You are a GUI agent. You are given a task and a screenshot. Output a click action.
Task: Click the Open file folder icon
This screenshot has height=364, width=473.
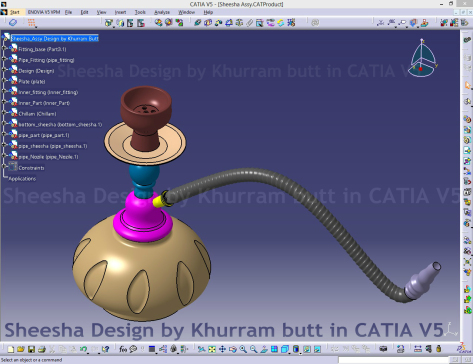[x=21, y=349]
